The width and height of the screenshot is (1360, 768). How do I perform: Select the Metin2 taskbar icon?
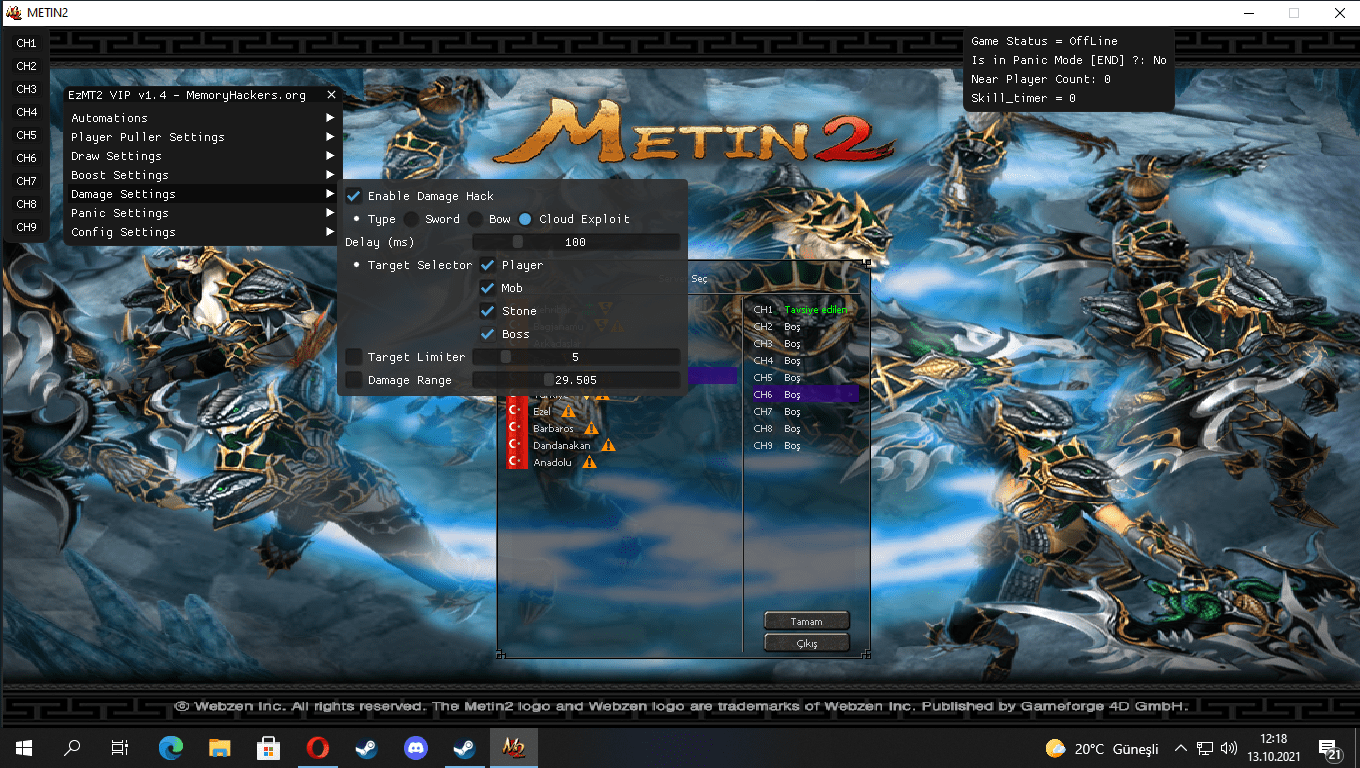[x=513, y=748]
